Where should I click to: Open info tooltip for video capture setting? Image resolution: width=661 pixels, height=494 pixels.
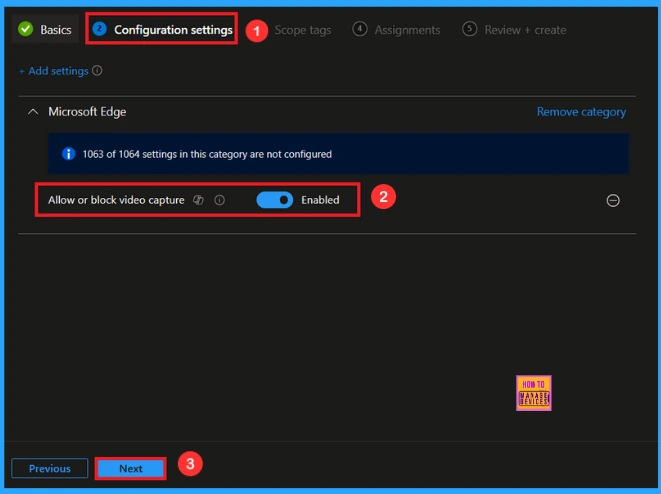click(219, 200)
